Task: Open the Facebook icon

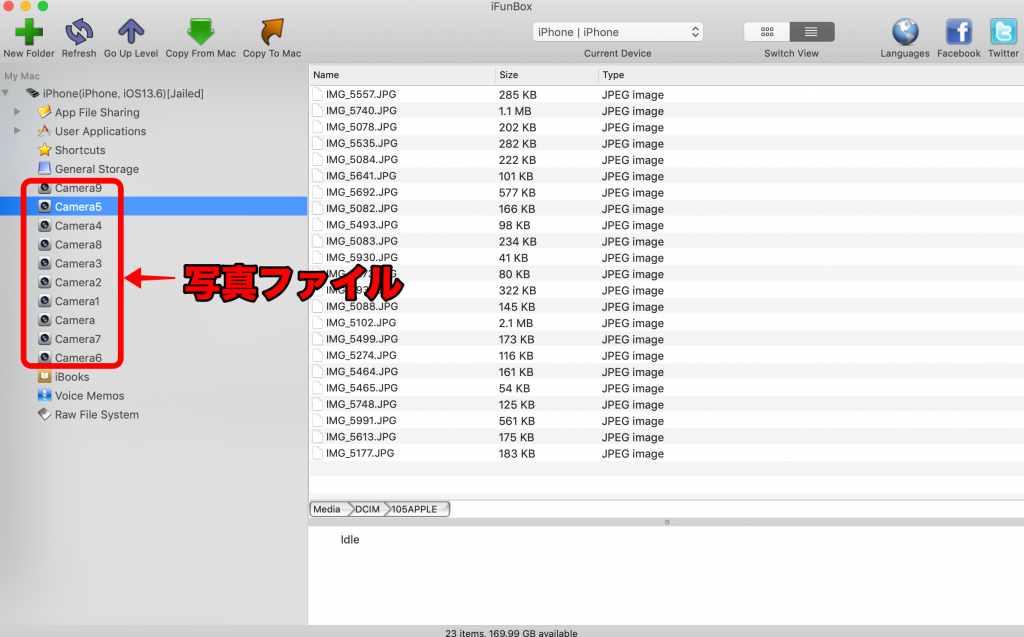Action: (958, 32)
